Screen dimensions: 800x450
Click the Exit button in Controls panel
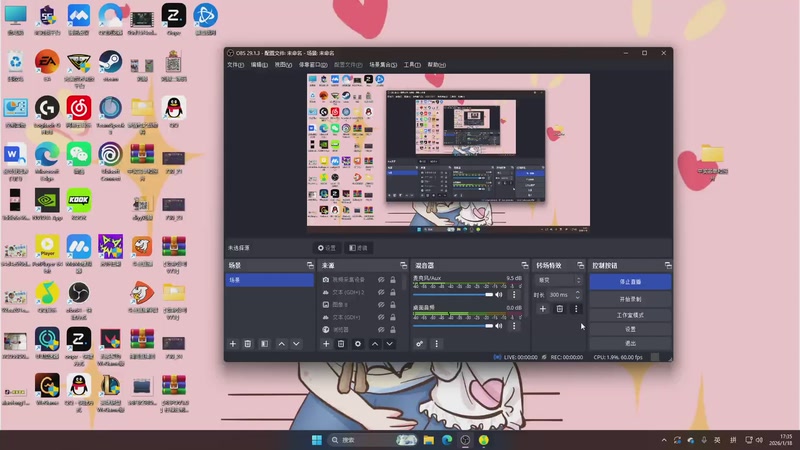pyautogui.click(x=630, y=343)
